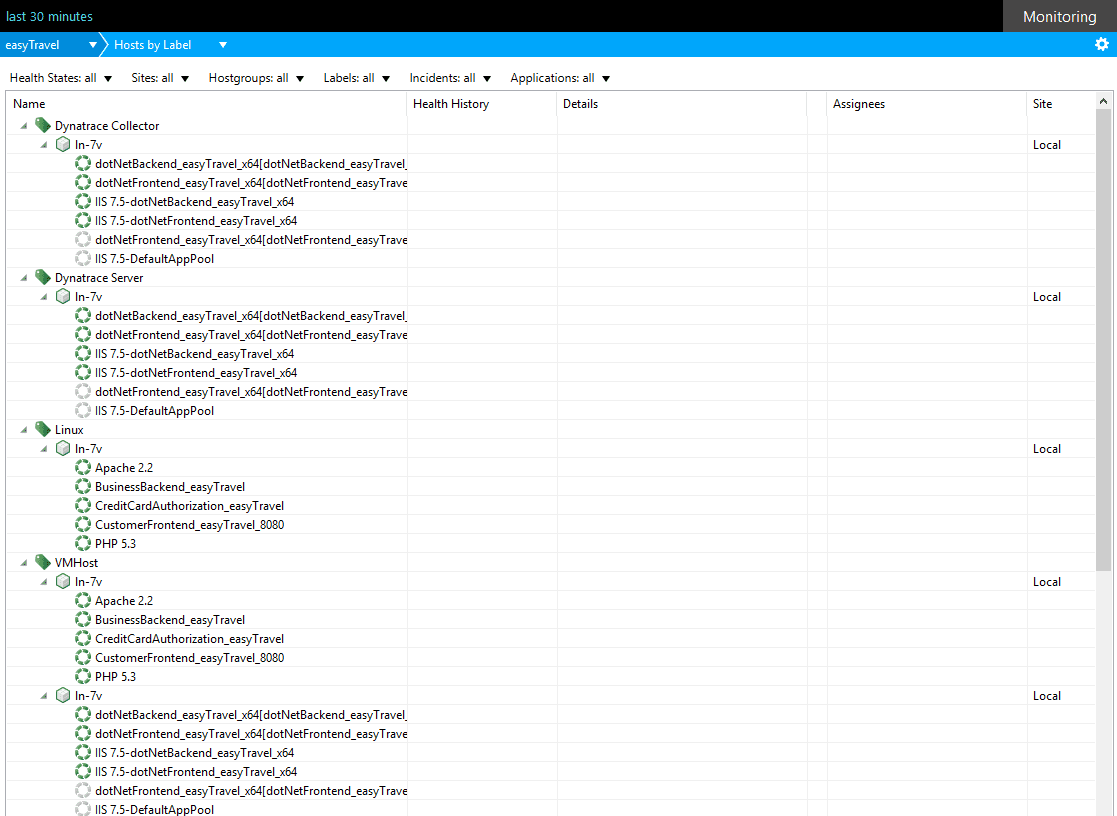Viewport: 1117px width, 816px height.
Task: Select In-7v host cube icon under Linux
Action: pos(63,448)
